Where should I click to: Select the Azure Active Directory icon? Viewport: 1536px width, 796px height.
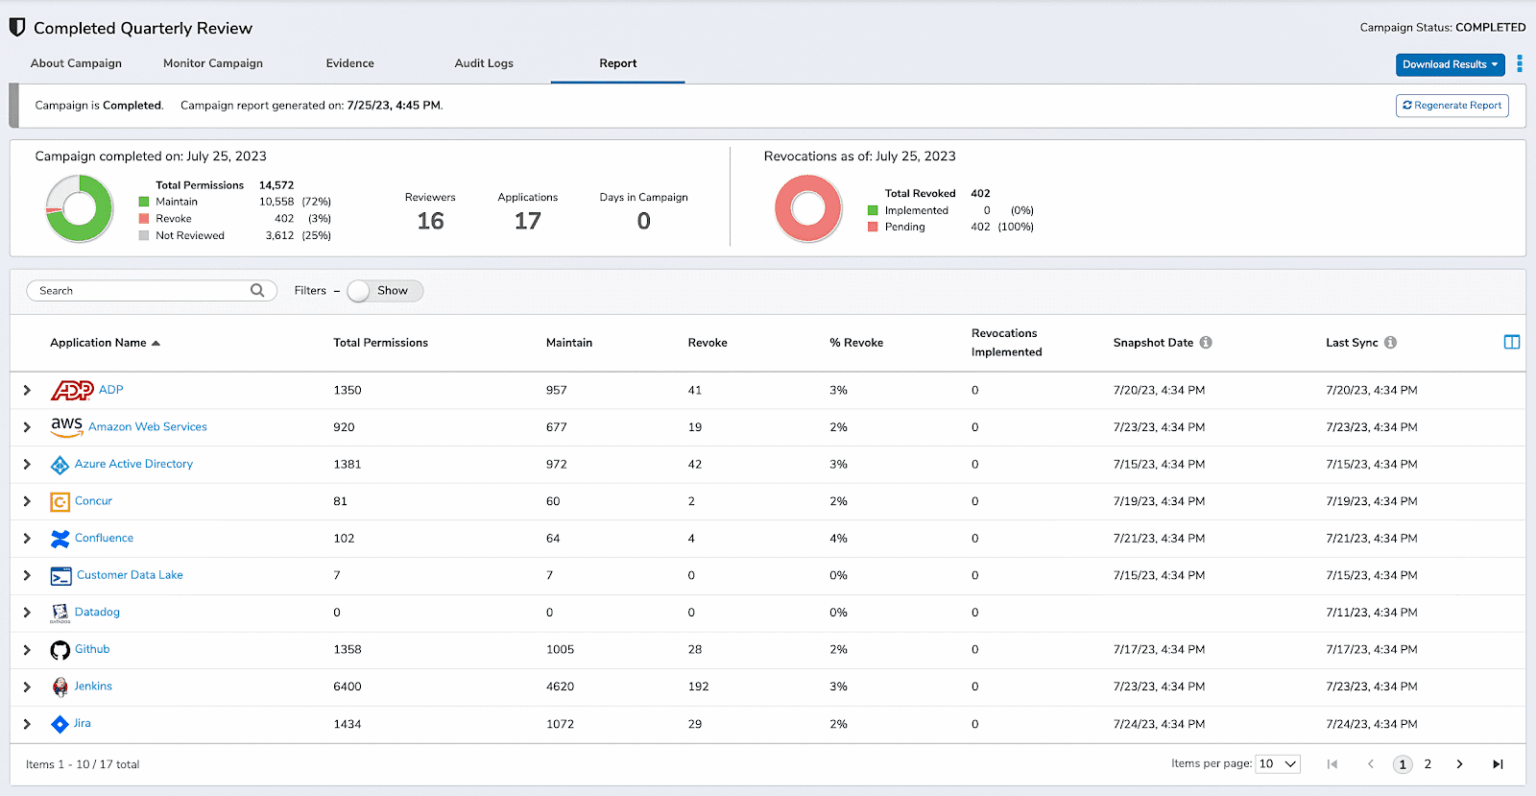60,464
